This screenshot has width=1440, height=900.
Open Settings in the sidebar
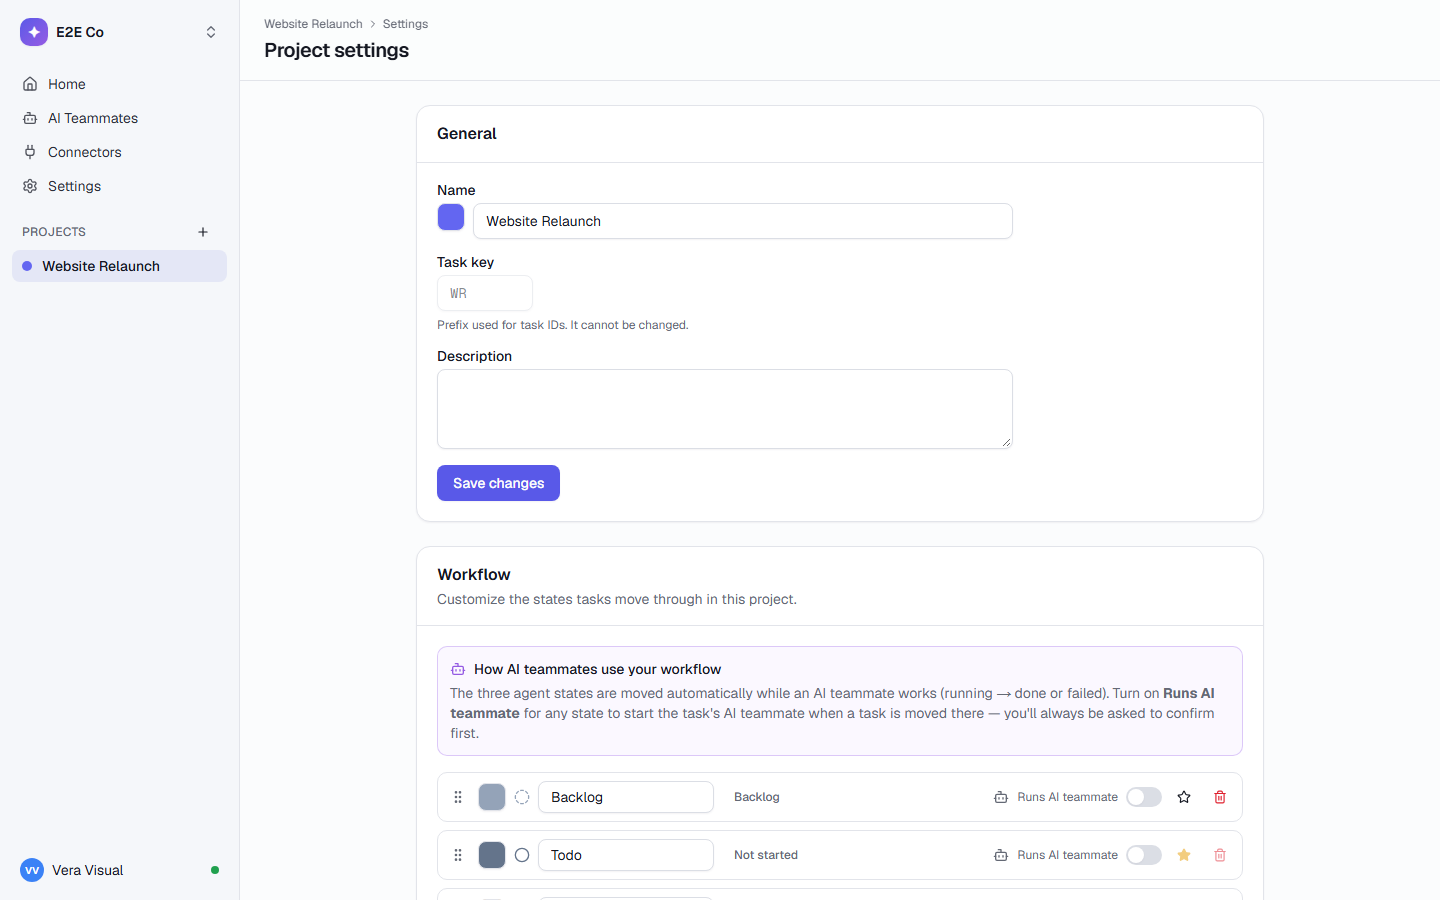119,186
